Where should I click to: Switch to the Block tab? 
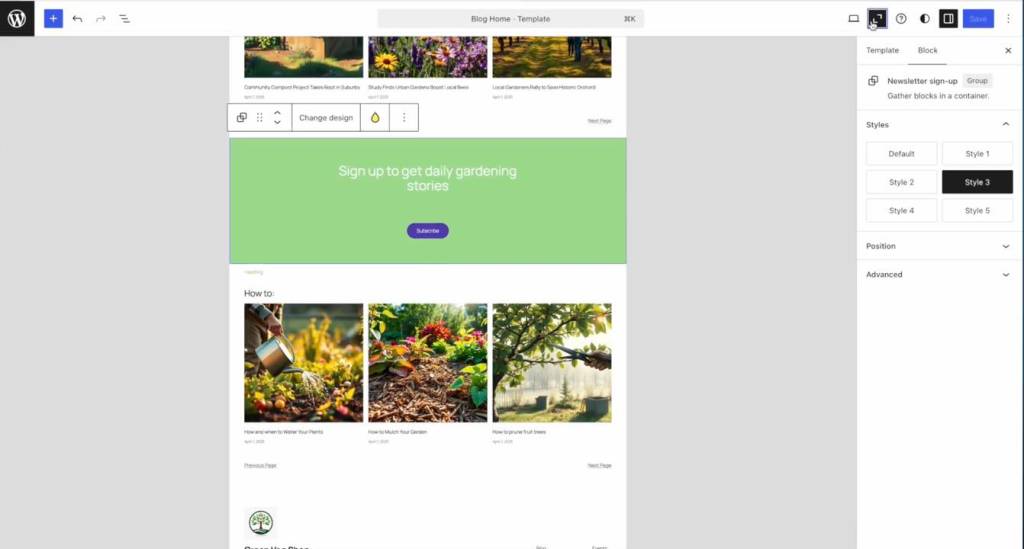[x=927, y=50]
